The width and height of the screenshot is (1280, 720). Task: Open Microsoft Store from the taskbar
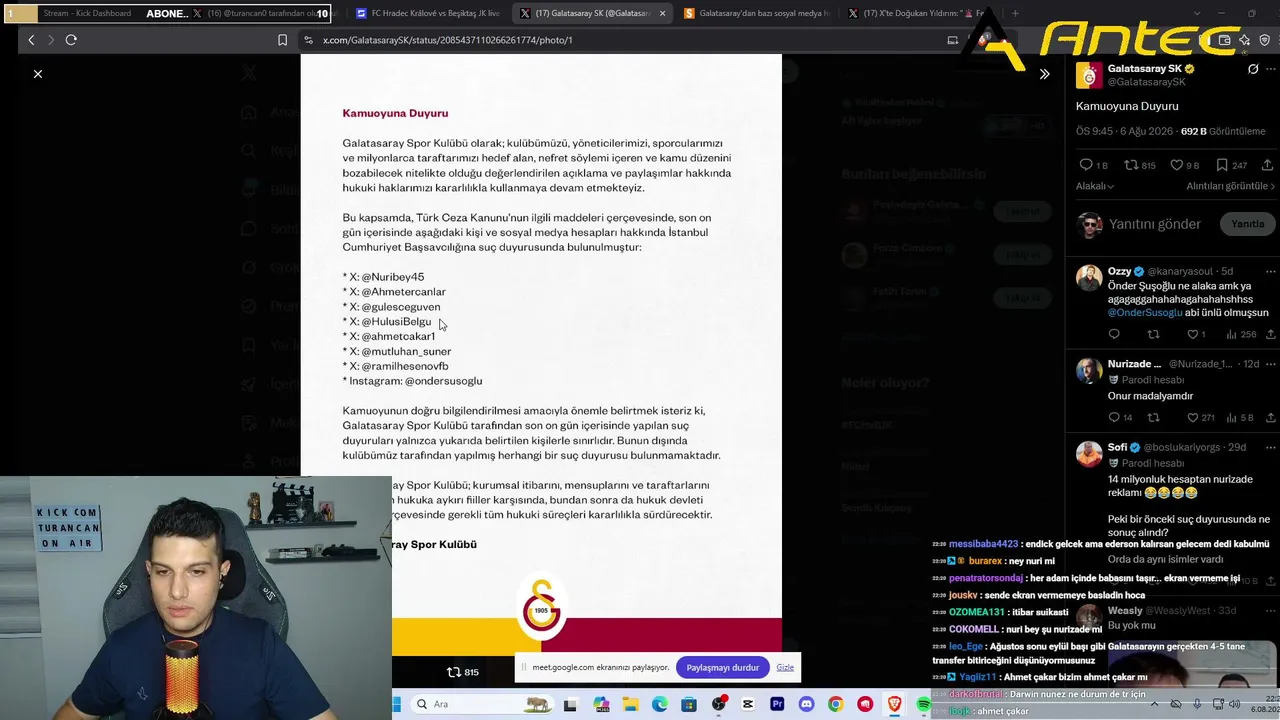tap(689, 704)
